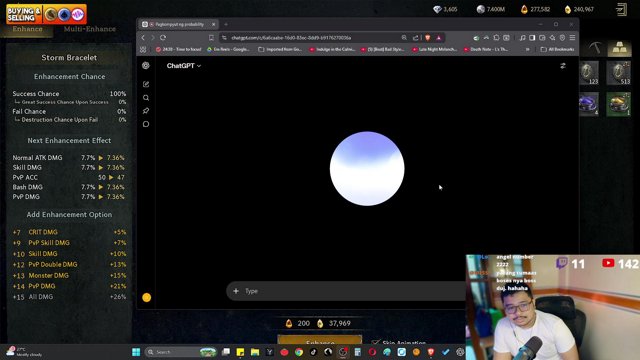Click the '+7 CRIT DMG' enhancement option
640x360 pixels.
tap(69, 232)
